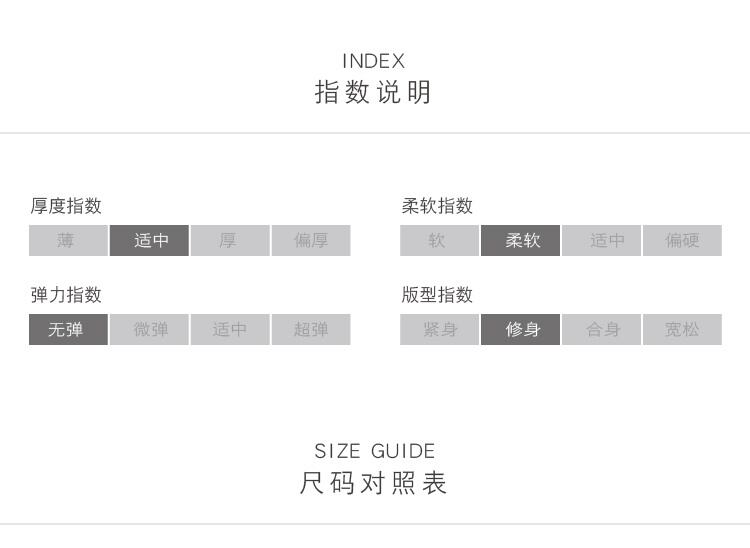The image size is (750, 548).
Task: Click the highlighted 柔软 option
Action: [521, 240]
